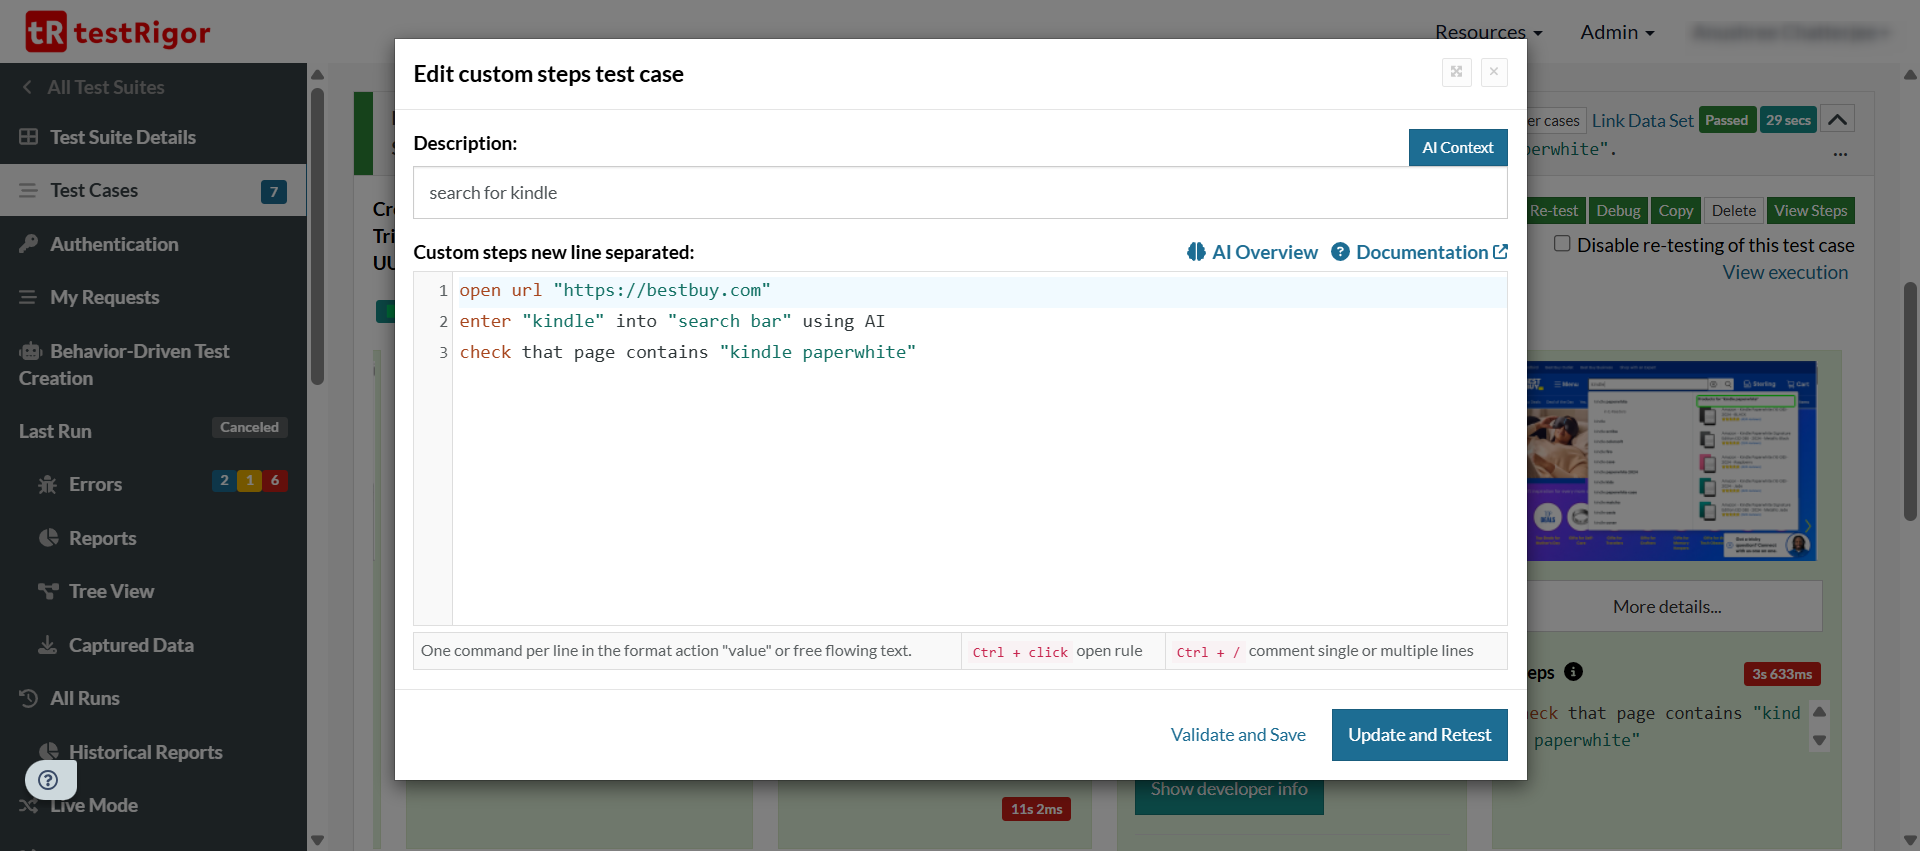Viewport: 1920px width, 851px height.
Task: Click the info icon beside steps
Action: point(1573,672)
